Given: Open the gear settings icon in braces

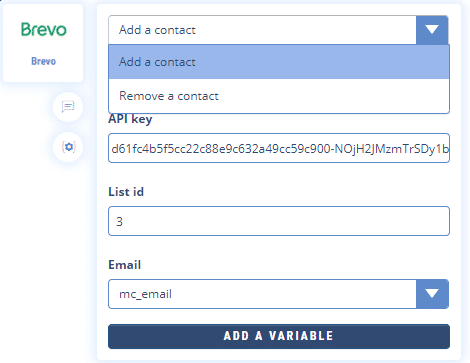Looking at the screenshot, I should (68, 147).
